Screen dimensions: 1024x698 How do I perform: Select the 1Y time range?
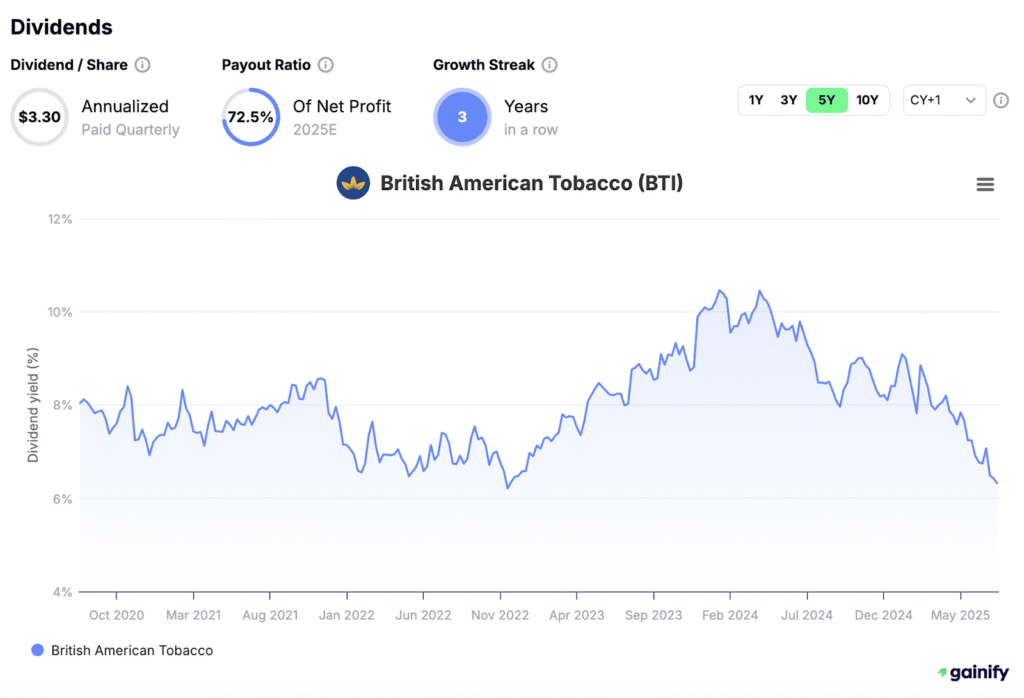point(756,100)
